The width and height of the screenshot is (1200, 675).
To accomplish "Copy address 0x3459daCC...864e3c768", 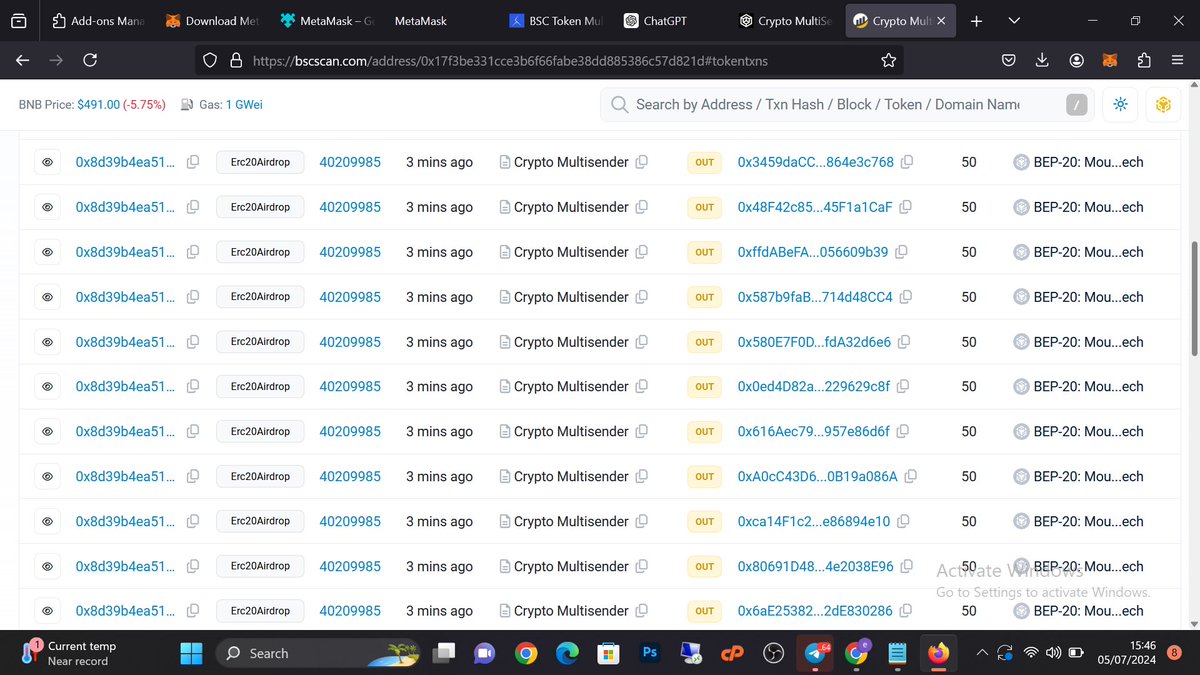I will point(906,162).
